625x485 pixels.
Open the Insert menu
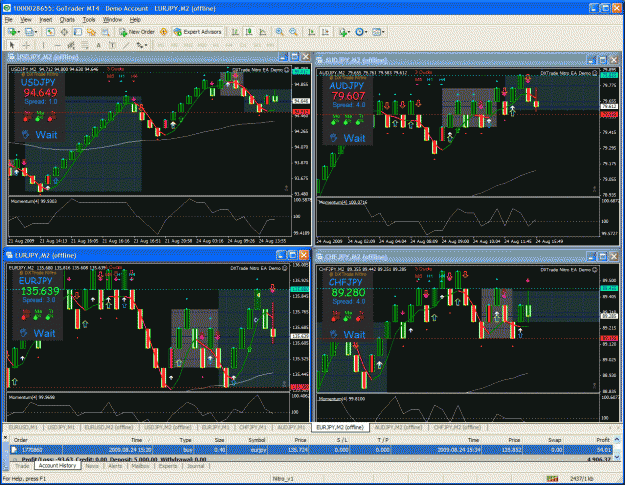(x=45, y=20)
